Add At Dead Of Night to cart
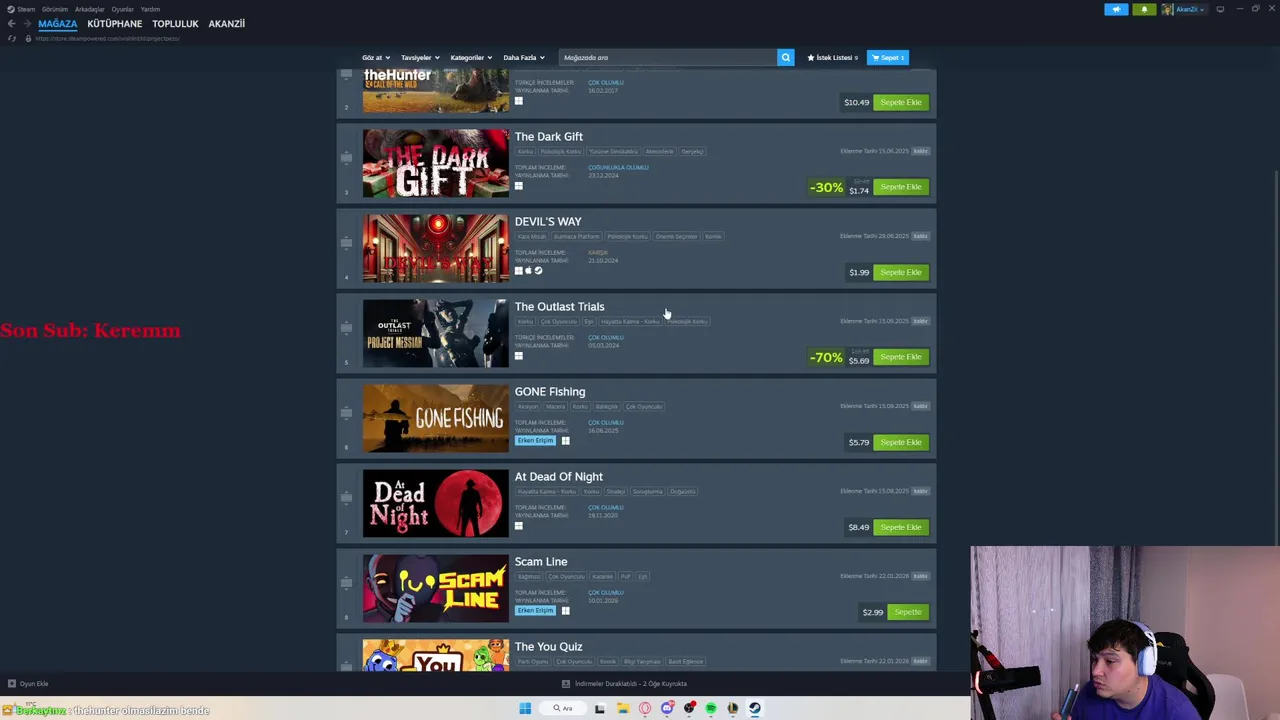 click(901, 527)
